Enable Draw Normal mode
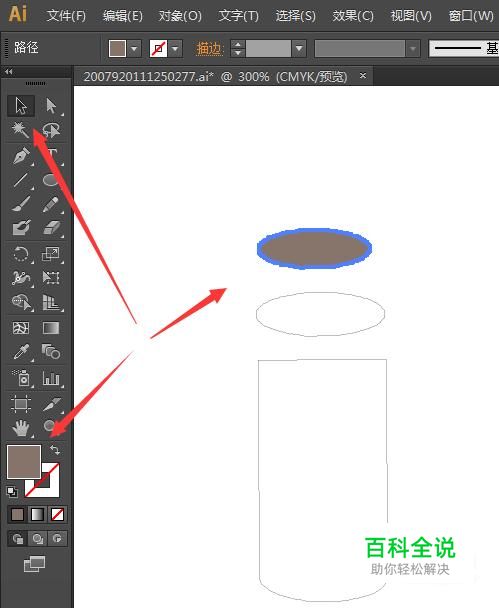Screen dimensions: 499x608 (x=17, y=539)
